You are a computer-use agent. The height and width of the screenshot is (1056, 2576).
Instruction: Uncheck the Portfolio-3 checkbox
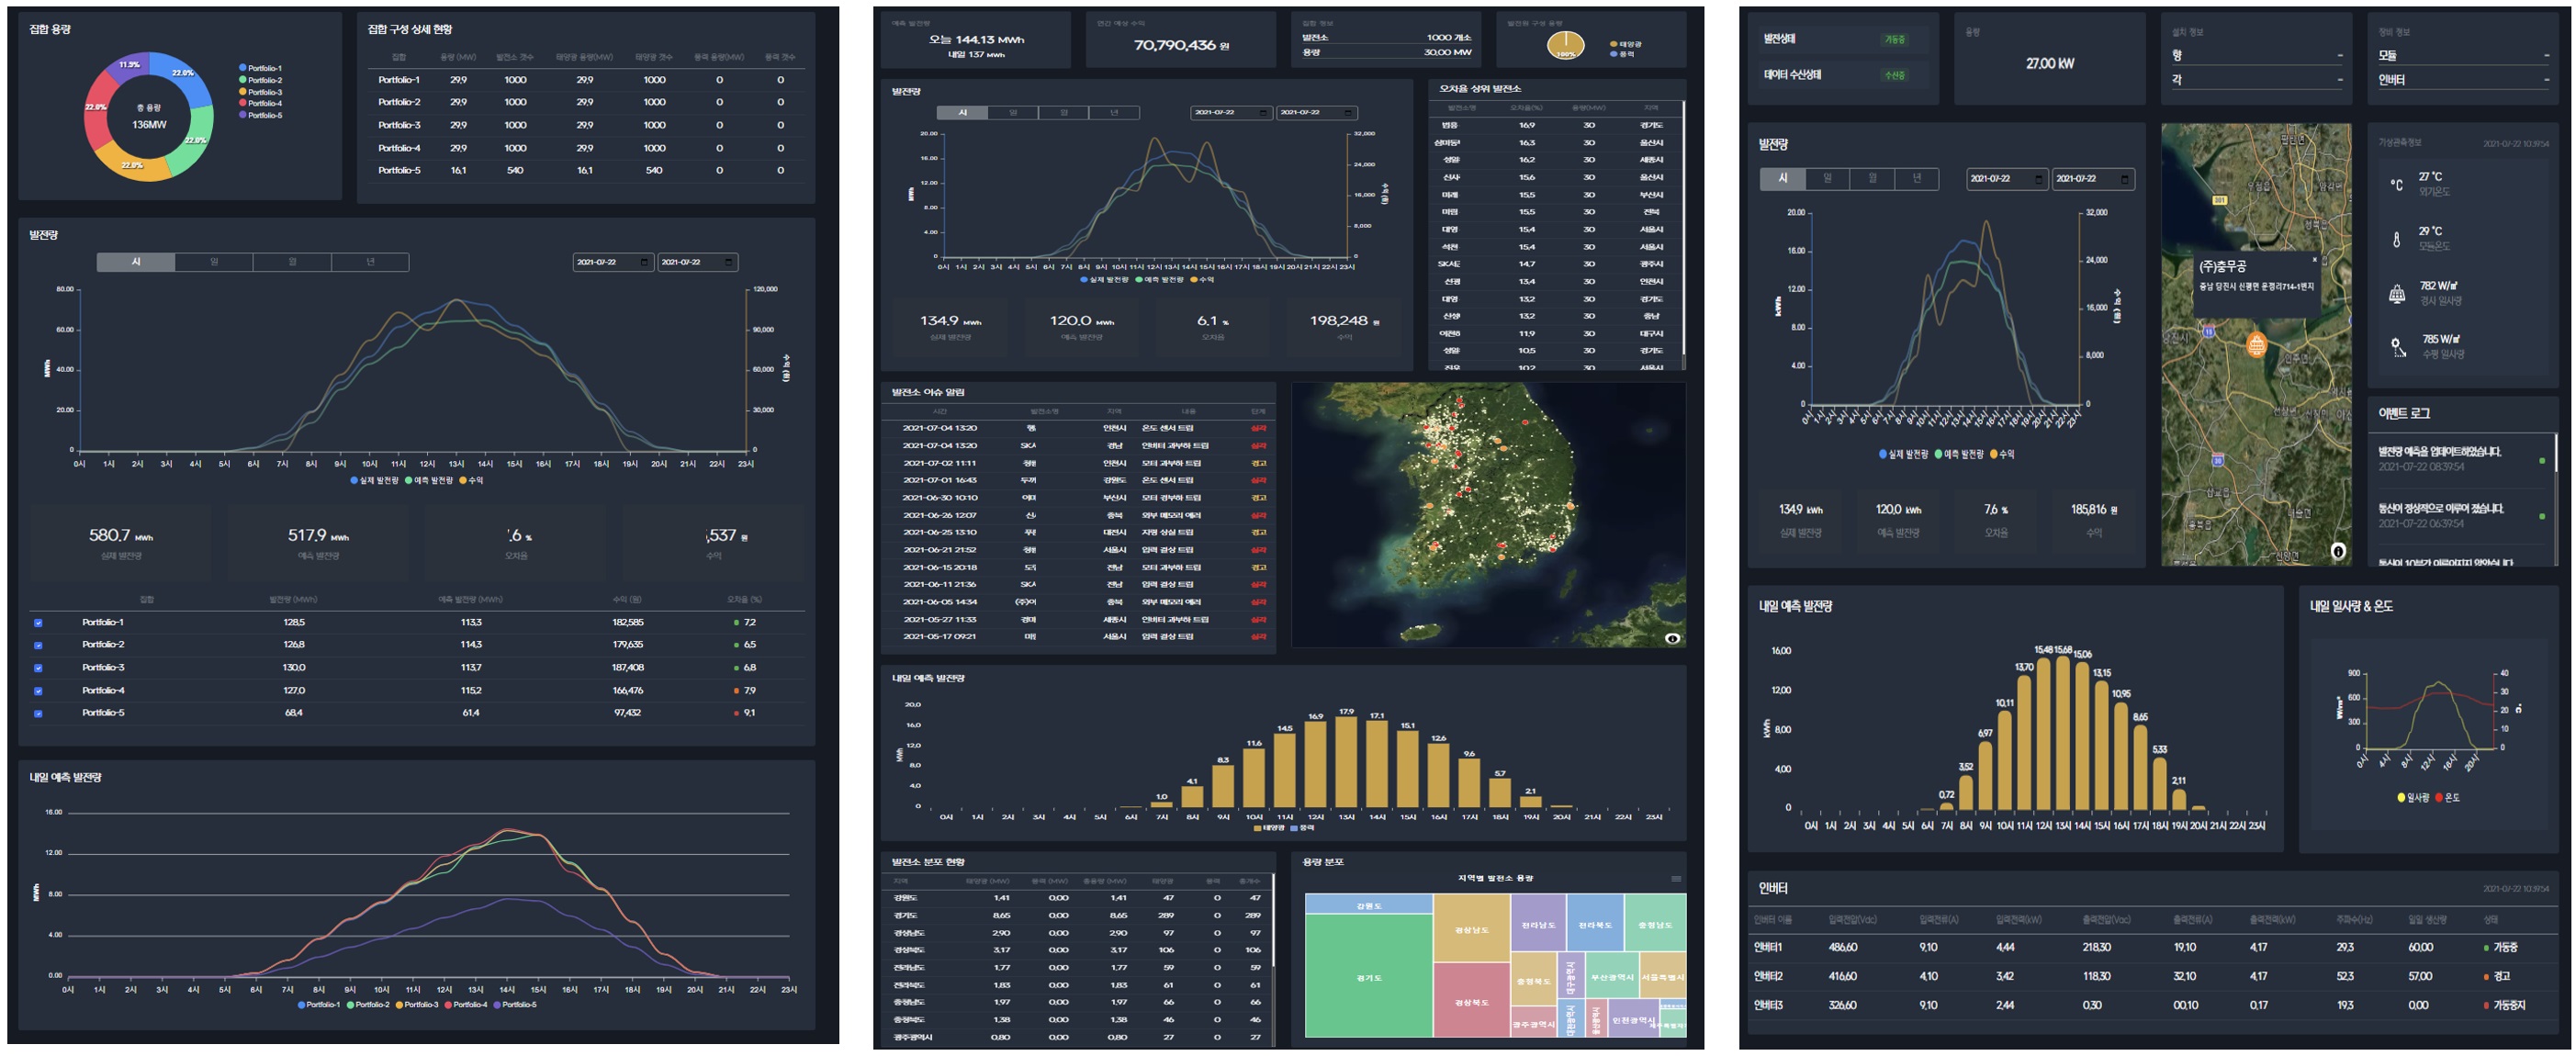point(38,668)
